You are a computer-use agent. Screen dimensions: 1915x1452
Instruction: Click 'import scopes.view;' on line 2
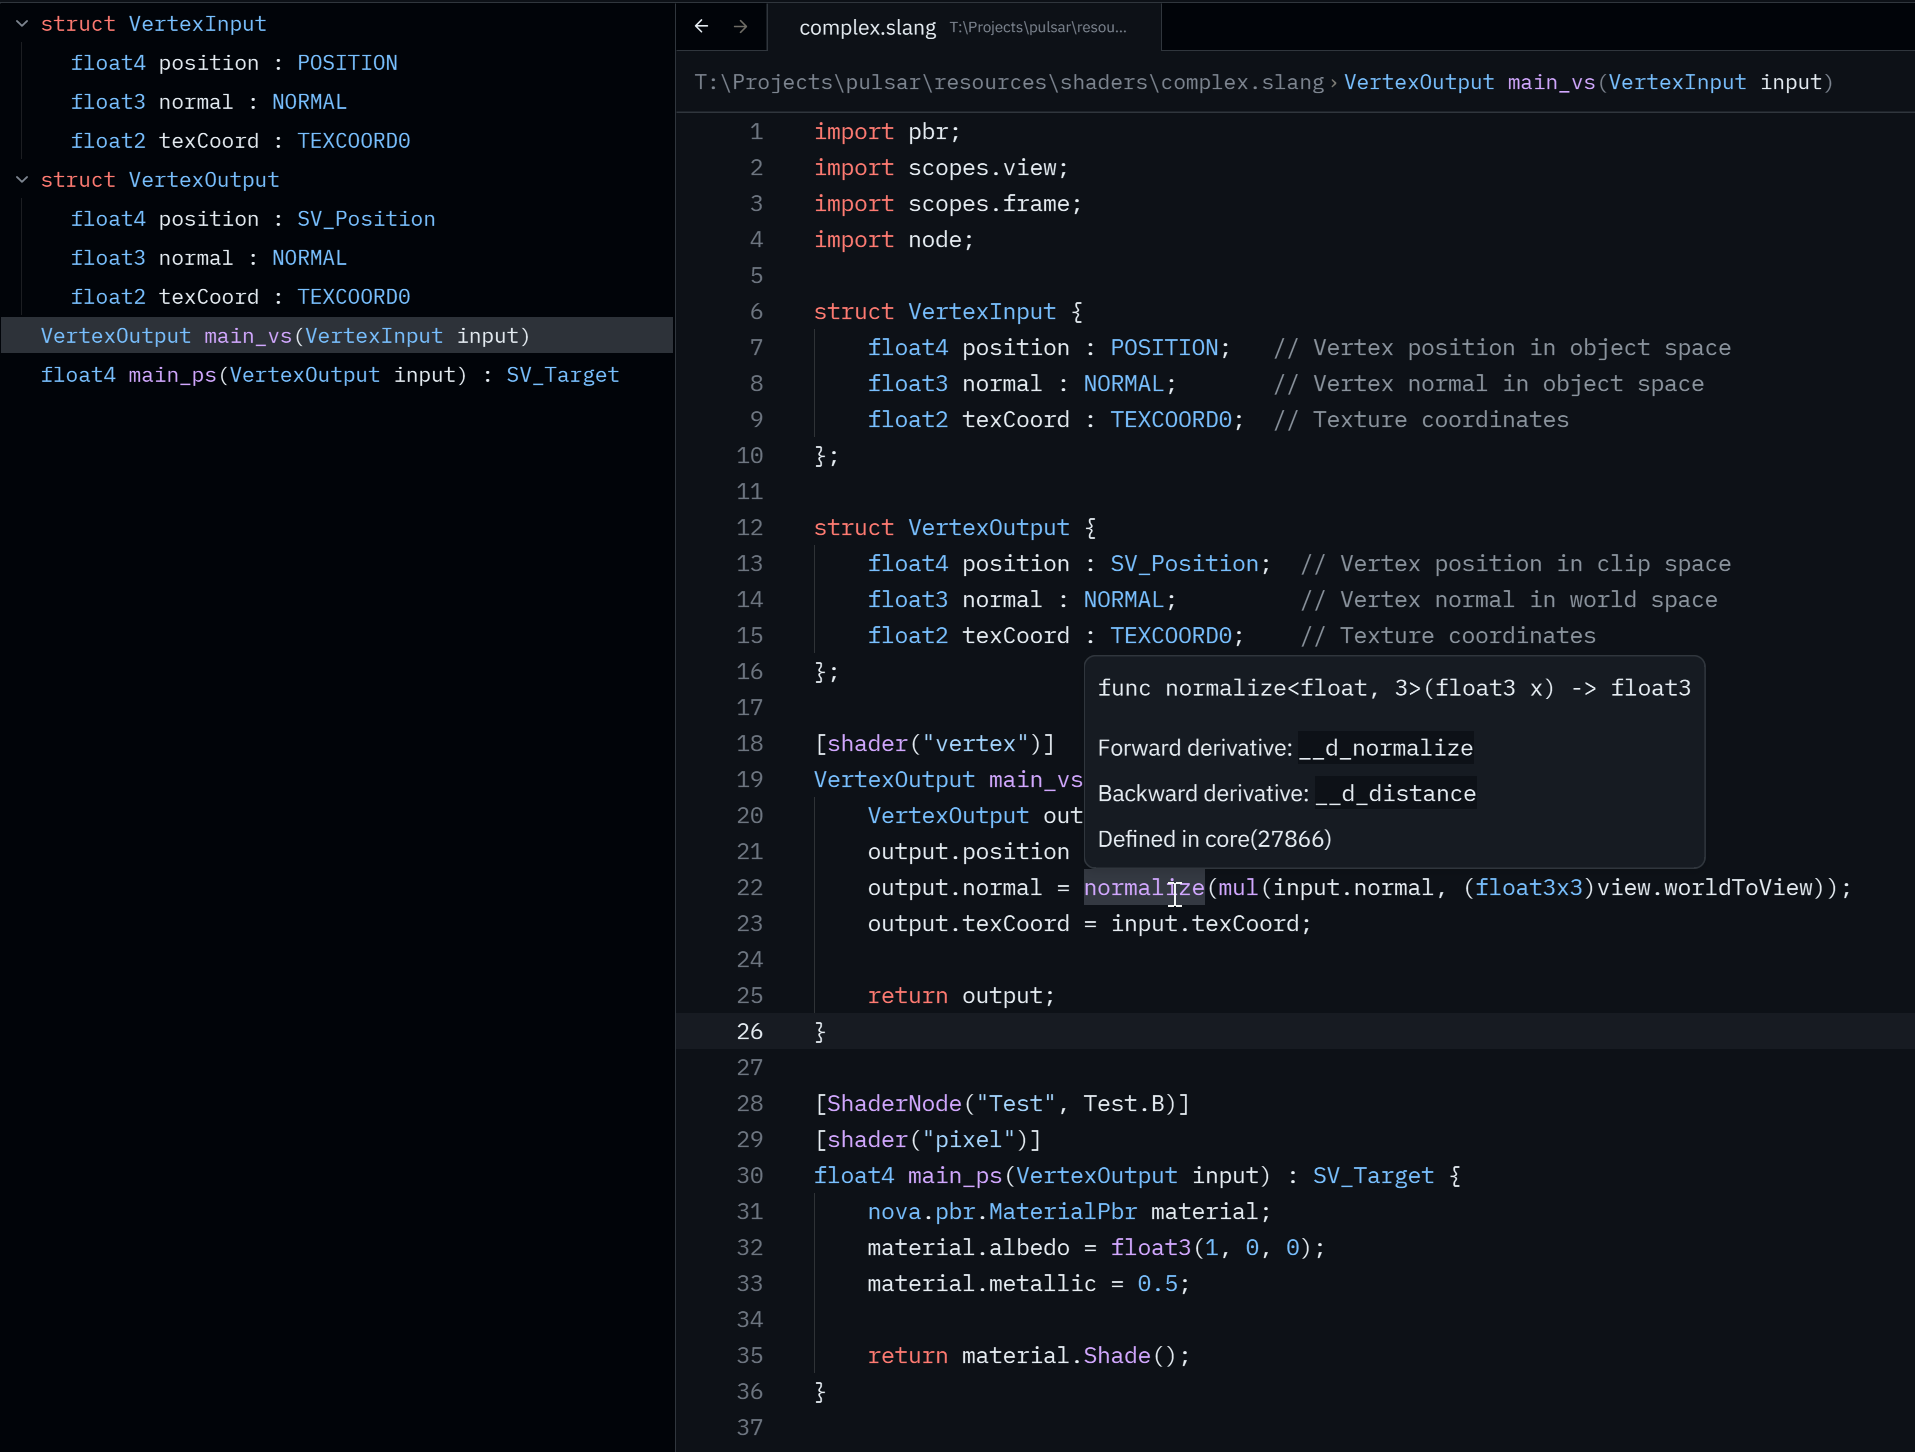[941, 167]
